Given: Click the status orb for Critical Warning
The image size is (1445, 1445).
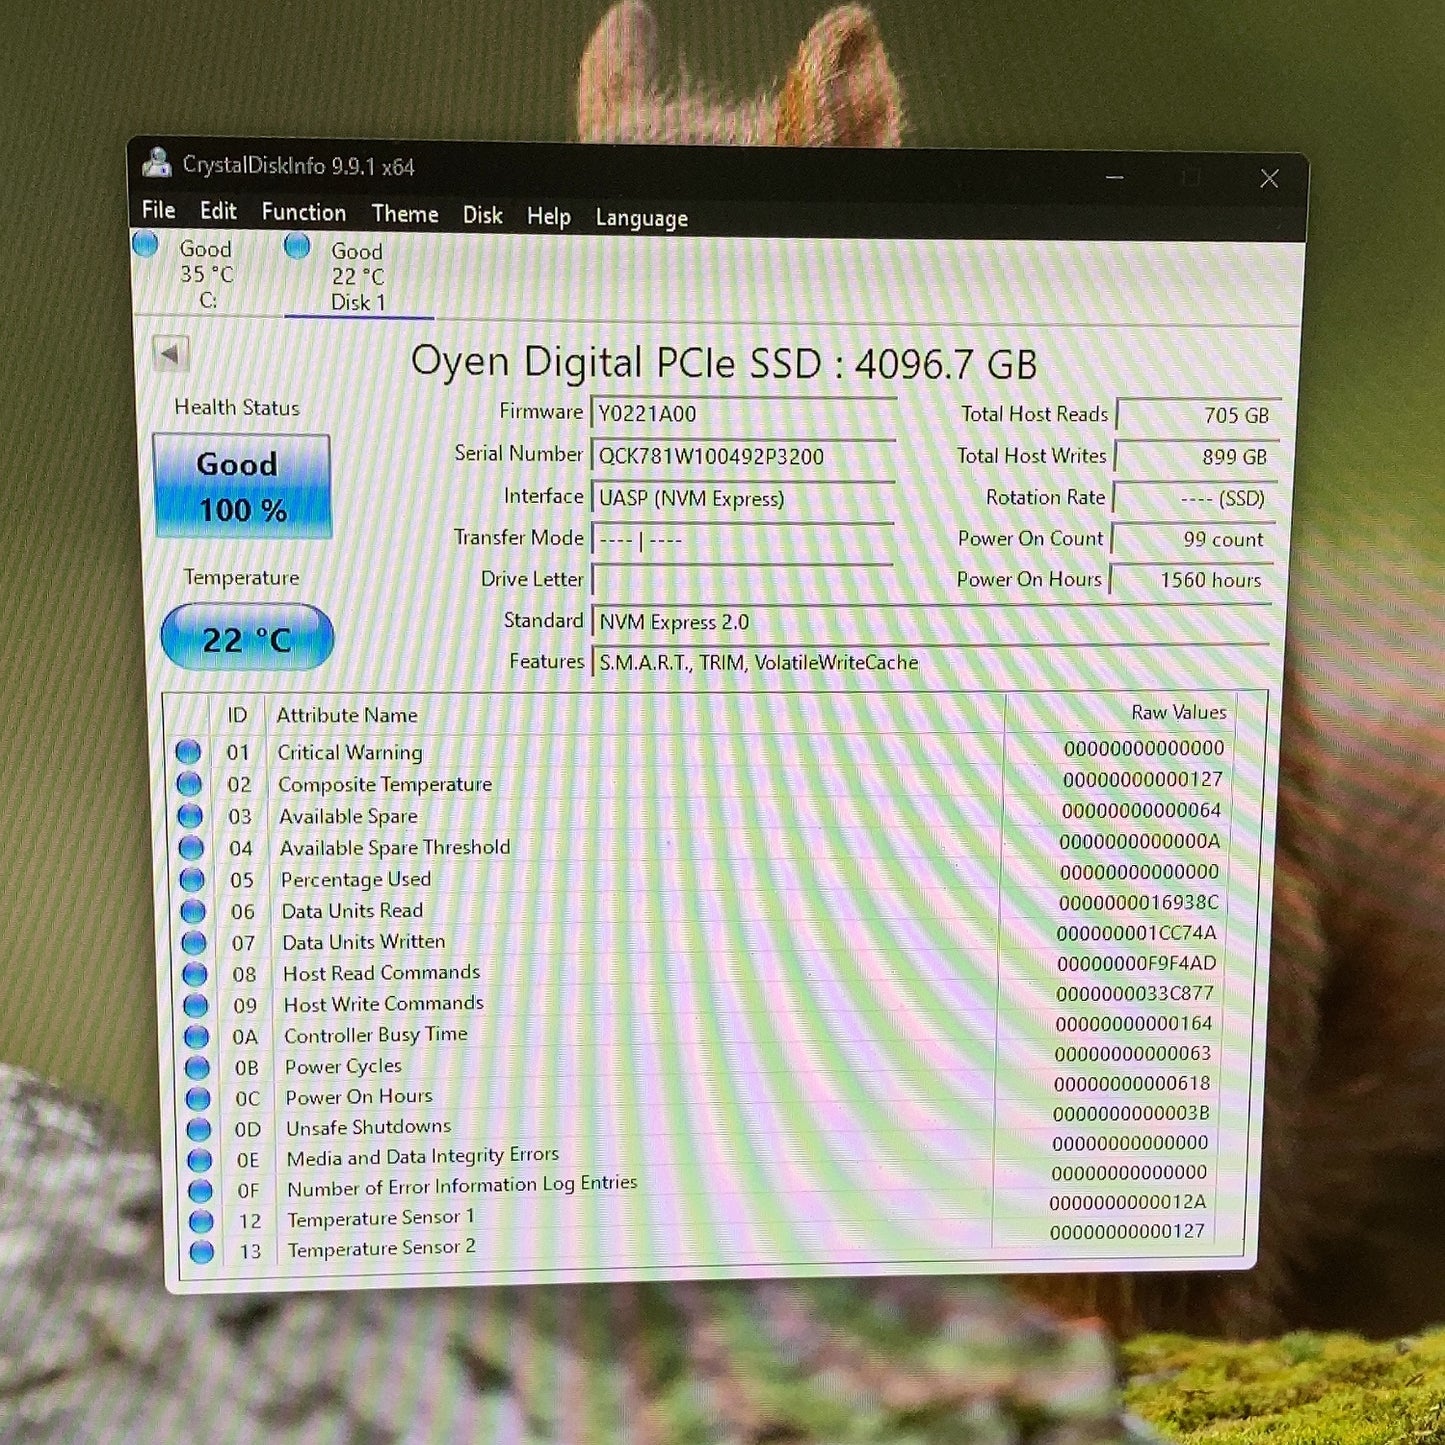Looking at the screenshot, I should (188, 751).
